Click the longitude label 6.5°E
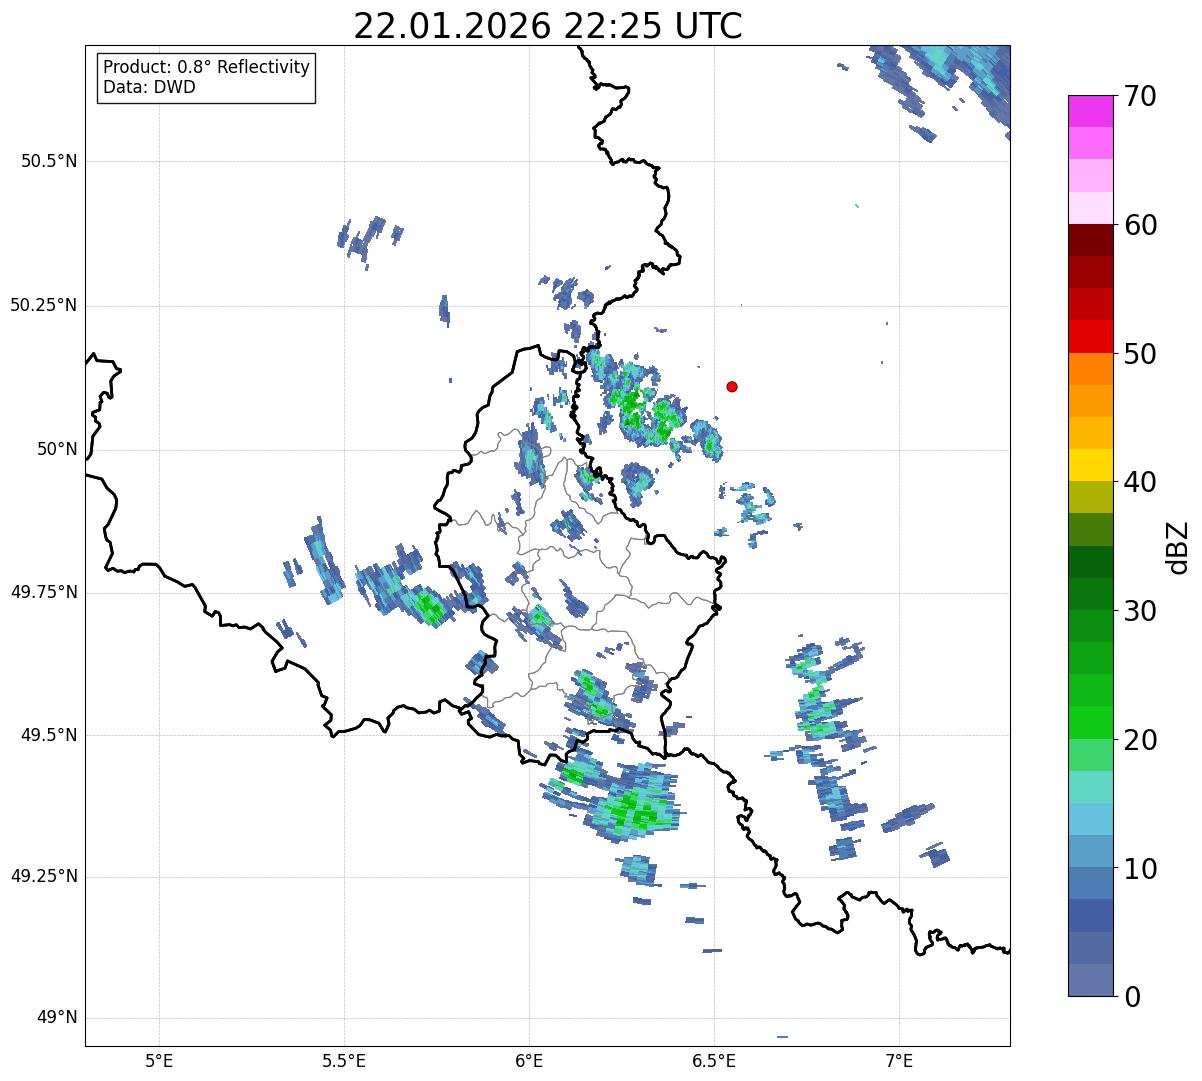Viewport: 1202px width, 1081px height. tap(714, 1060)
